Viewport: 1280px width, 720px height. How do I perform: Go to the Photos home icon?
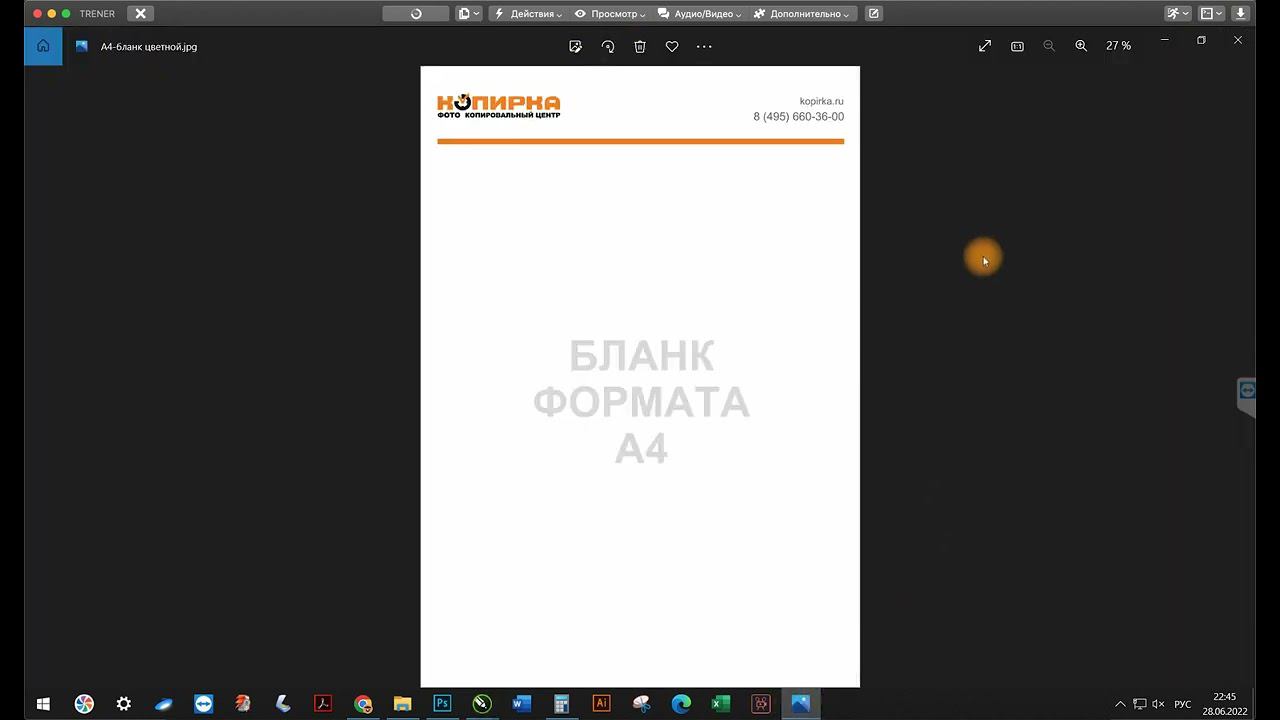pyautogui.click(x=43, y=46)
